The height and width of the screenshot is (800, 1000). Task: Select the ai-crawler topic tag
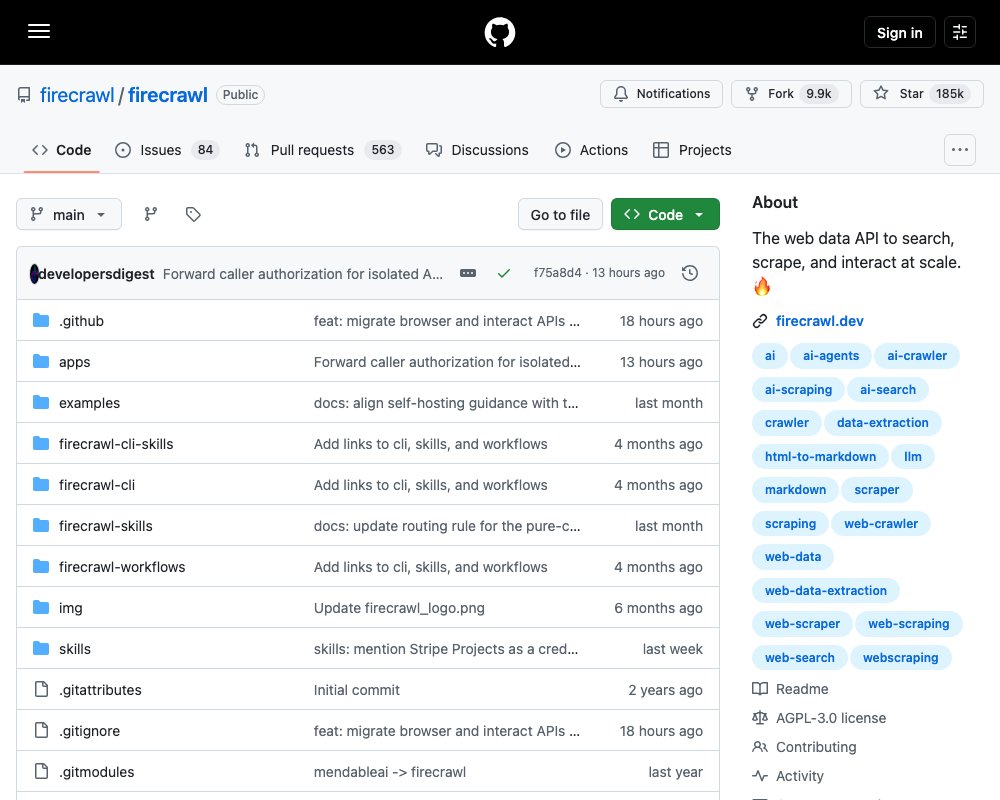(x=916, y=355)
